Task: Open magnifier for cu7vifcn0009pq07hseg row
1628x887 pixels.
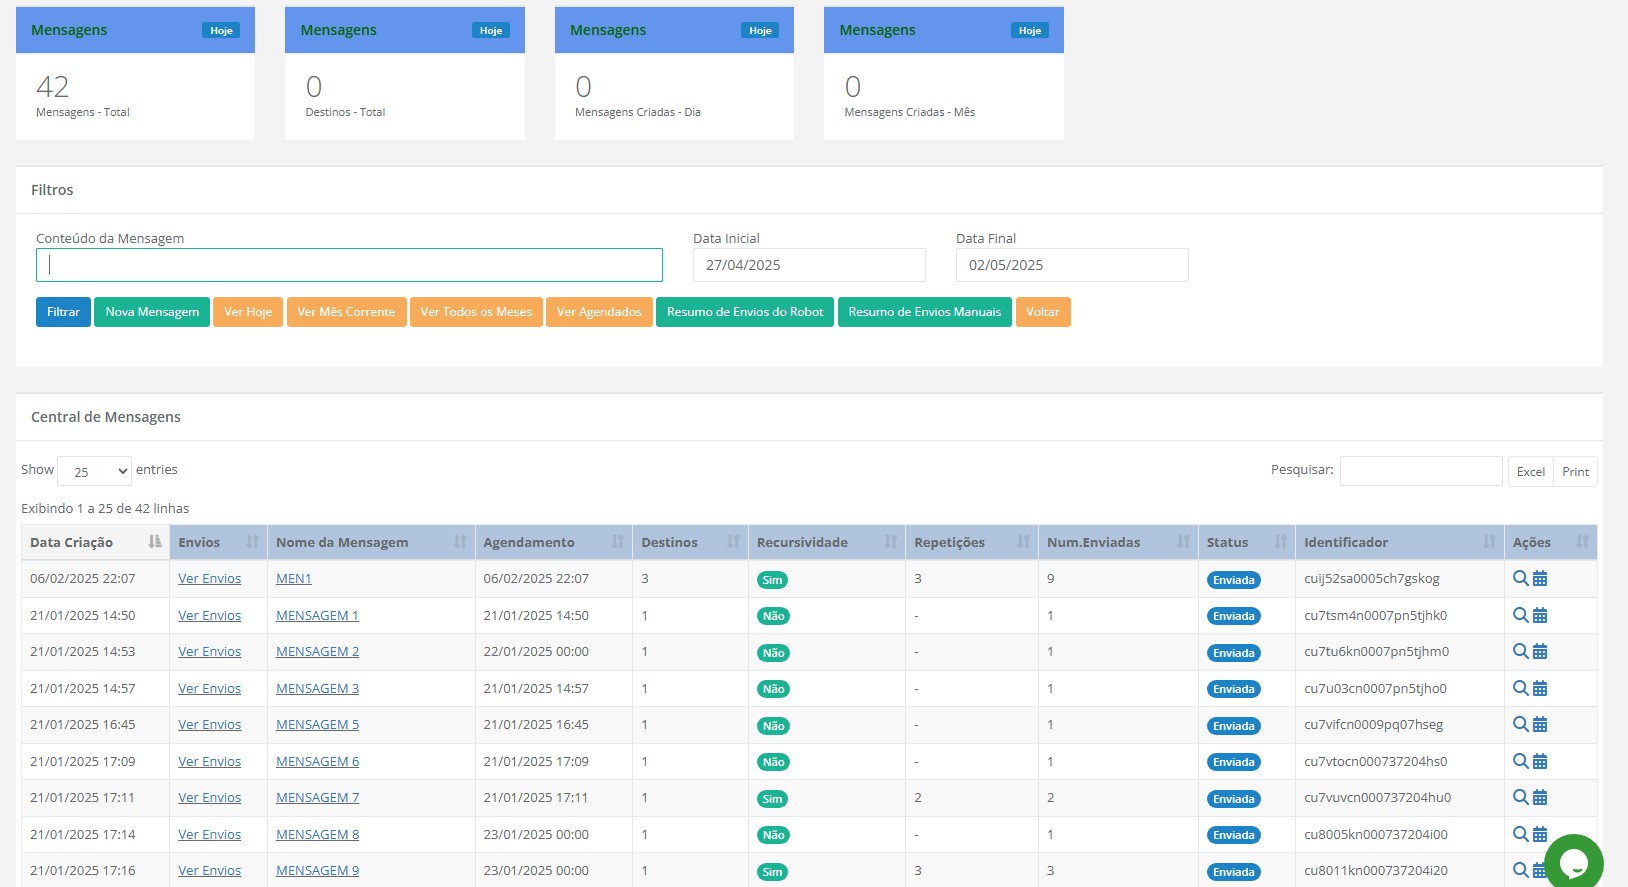Action: [1520, 724]
